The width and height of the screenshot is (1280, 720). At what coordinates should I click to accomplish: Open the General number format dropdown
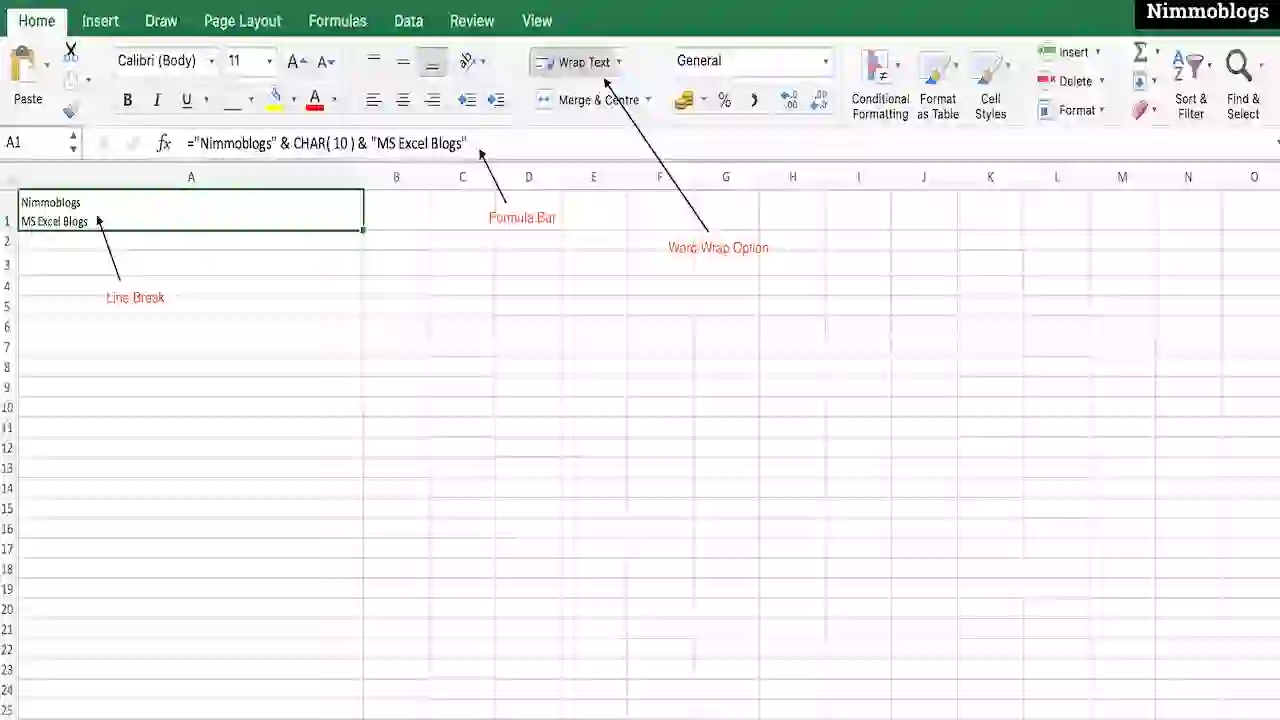point(824,60)
